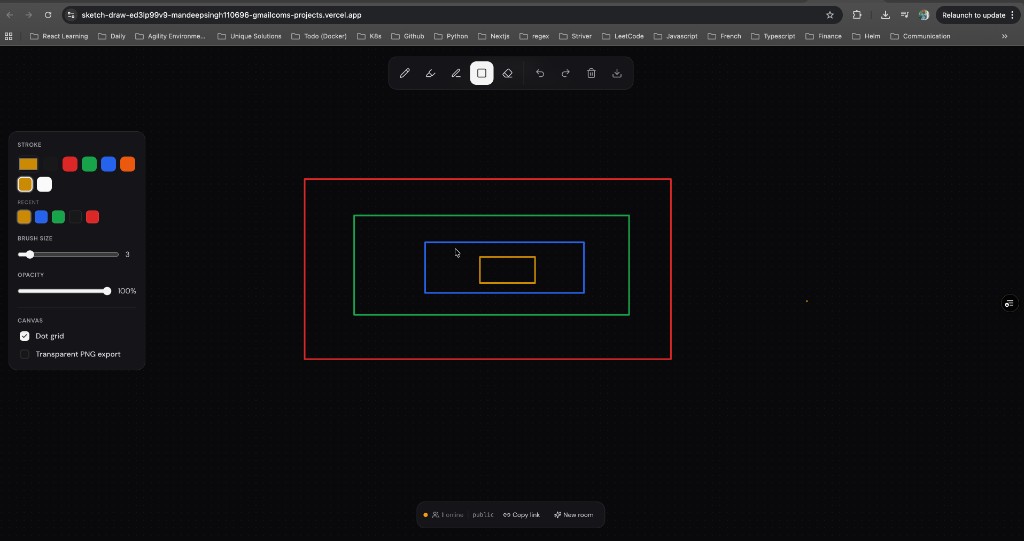Choose the green stroke color swatch
Viewport: 1024px width, 541px height.
click(x=89, y=164)
